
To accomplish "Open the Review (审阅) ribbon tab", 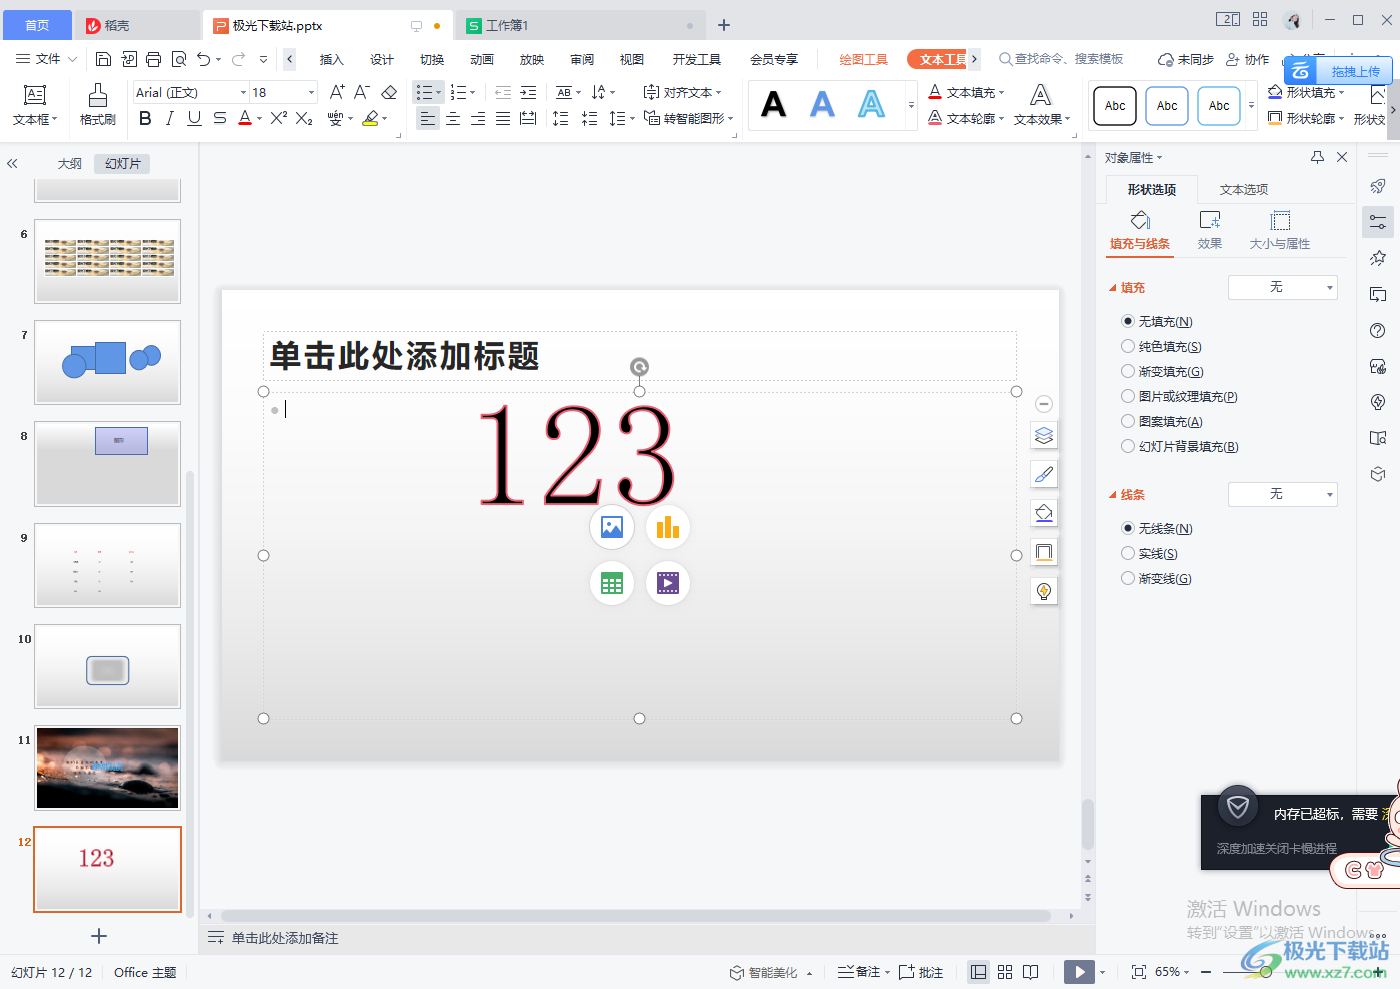I will click(x=581, y=59).
